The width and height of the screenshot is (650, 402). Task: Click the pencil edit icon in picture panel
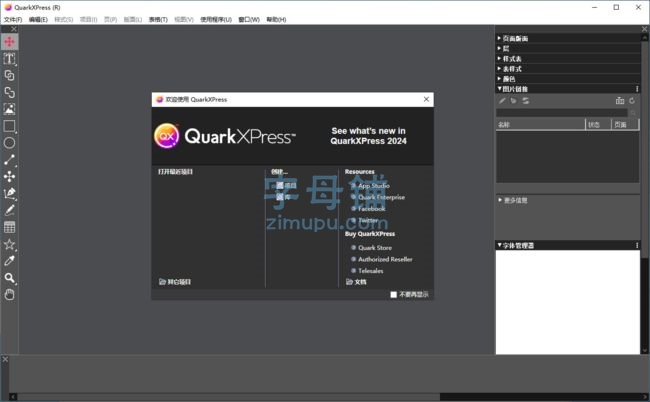pos(502,101)
